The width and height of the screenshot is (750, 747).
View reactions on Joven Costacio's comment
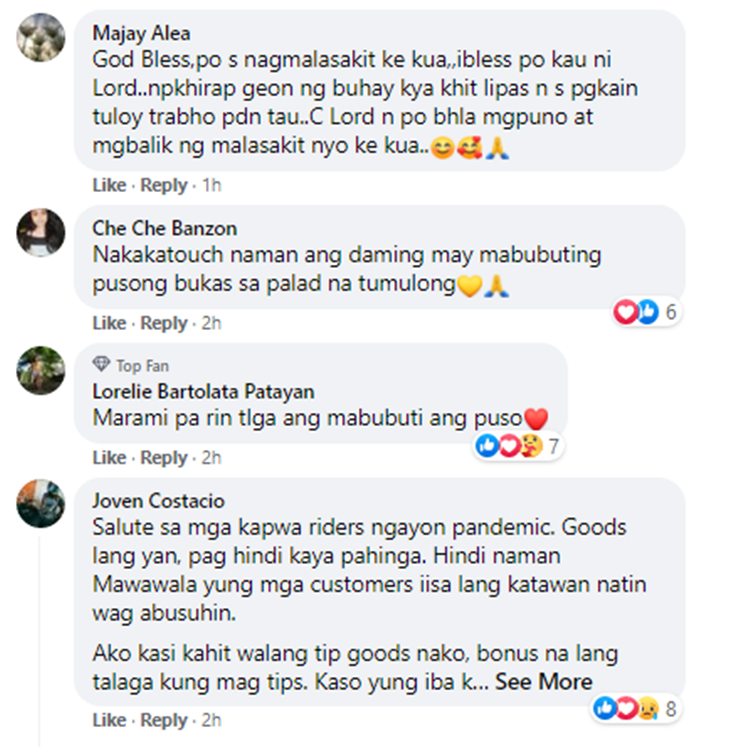pyautogui.click(x=635, y=708)
